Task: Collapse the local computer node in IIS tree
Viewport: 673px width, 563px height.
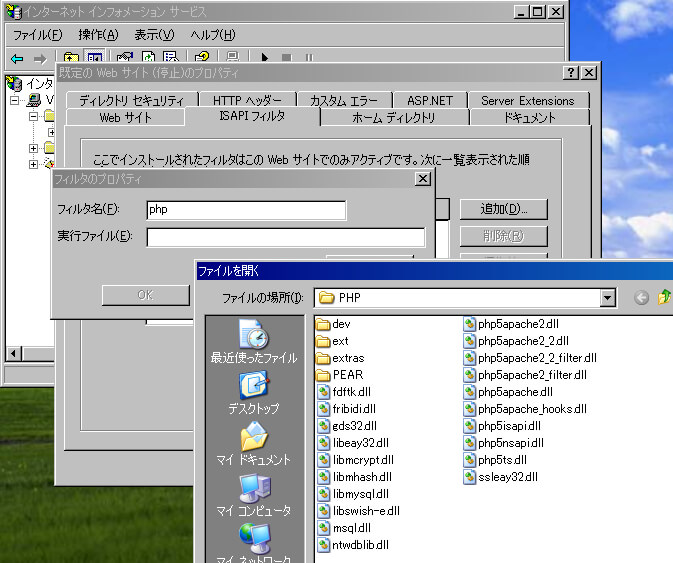Action: pyautogui.click(x=15, y=101)
